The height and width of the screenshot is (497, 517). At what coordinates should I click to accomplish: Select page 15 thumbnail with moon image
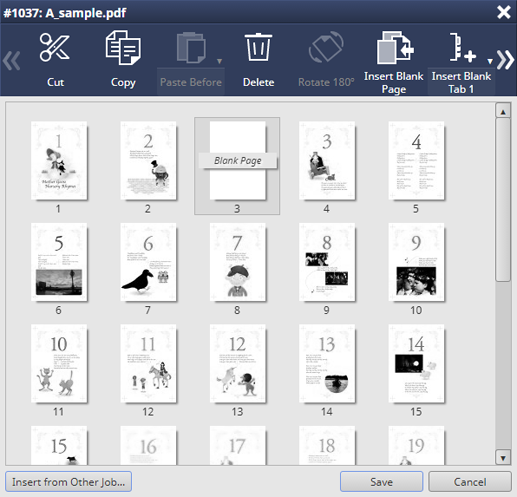[x=416, y=364]
